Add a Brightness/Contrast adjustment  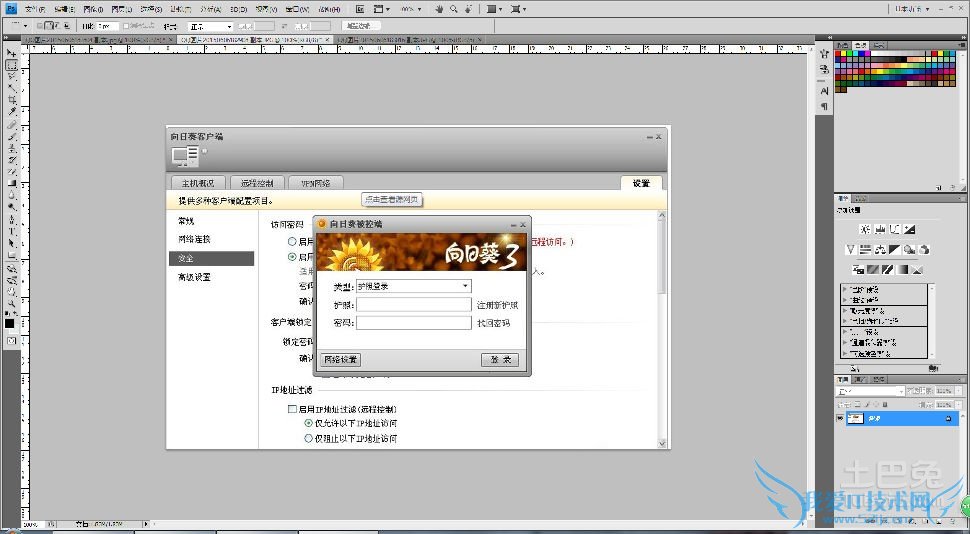point(865,228)
